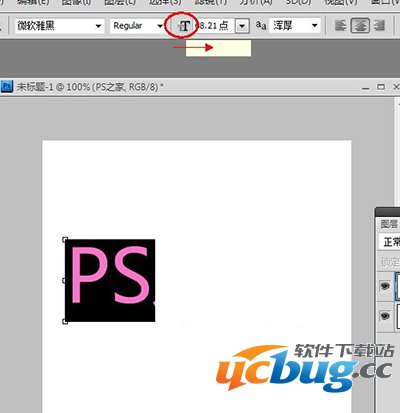Right-align the text
This screenshot has width=400, height=413.
[x=379, y=25]
